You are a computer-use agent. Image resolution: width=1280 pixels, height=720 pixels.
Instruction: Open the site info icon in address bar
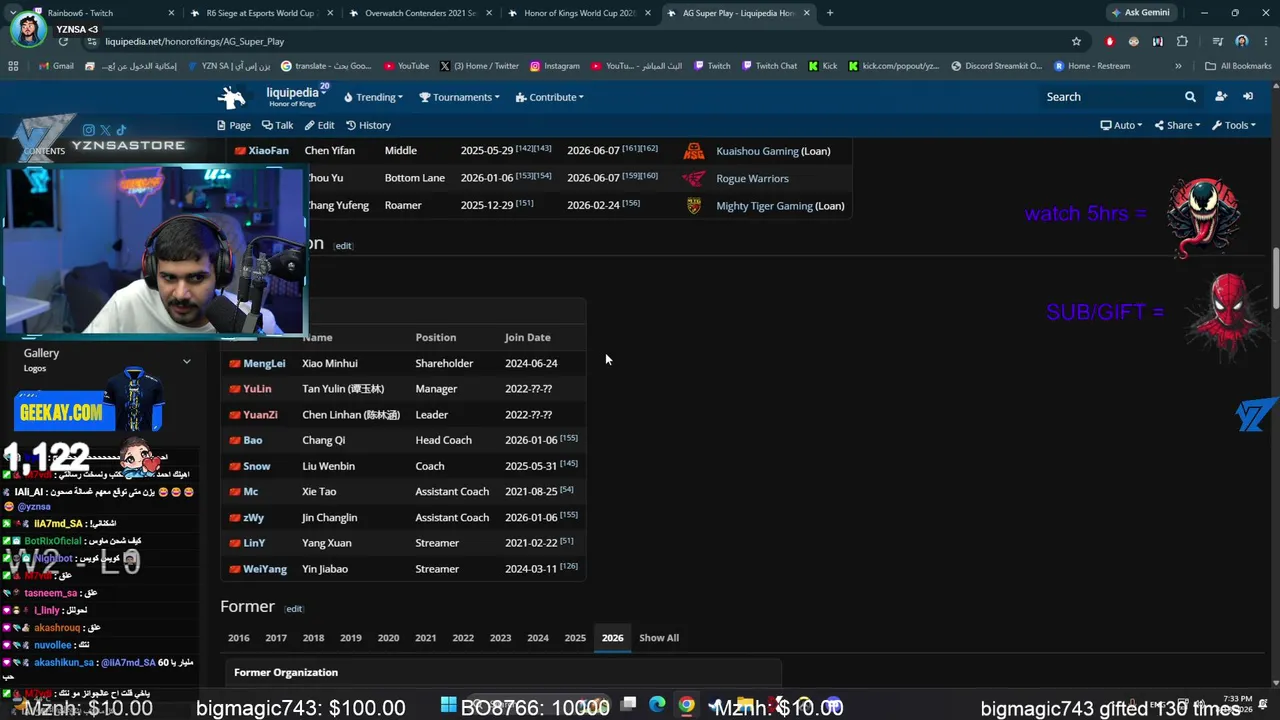click(92, 41)
